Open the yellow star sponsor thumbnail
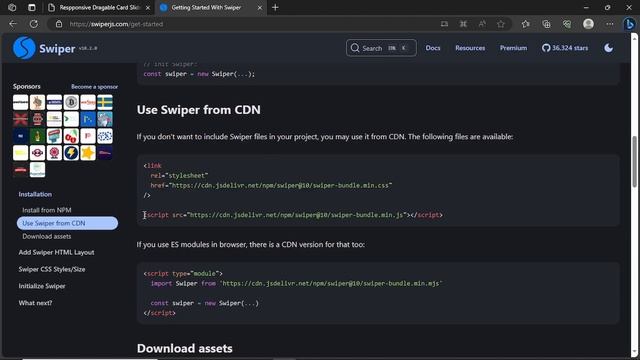The image size is (640, 360). 88,153
